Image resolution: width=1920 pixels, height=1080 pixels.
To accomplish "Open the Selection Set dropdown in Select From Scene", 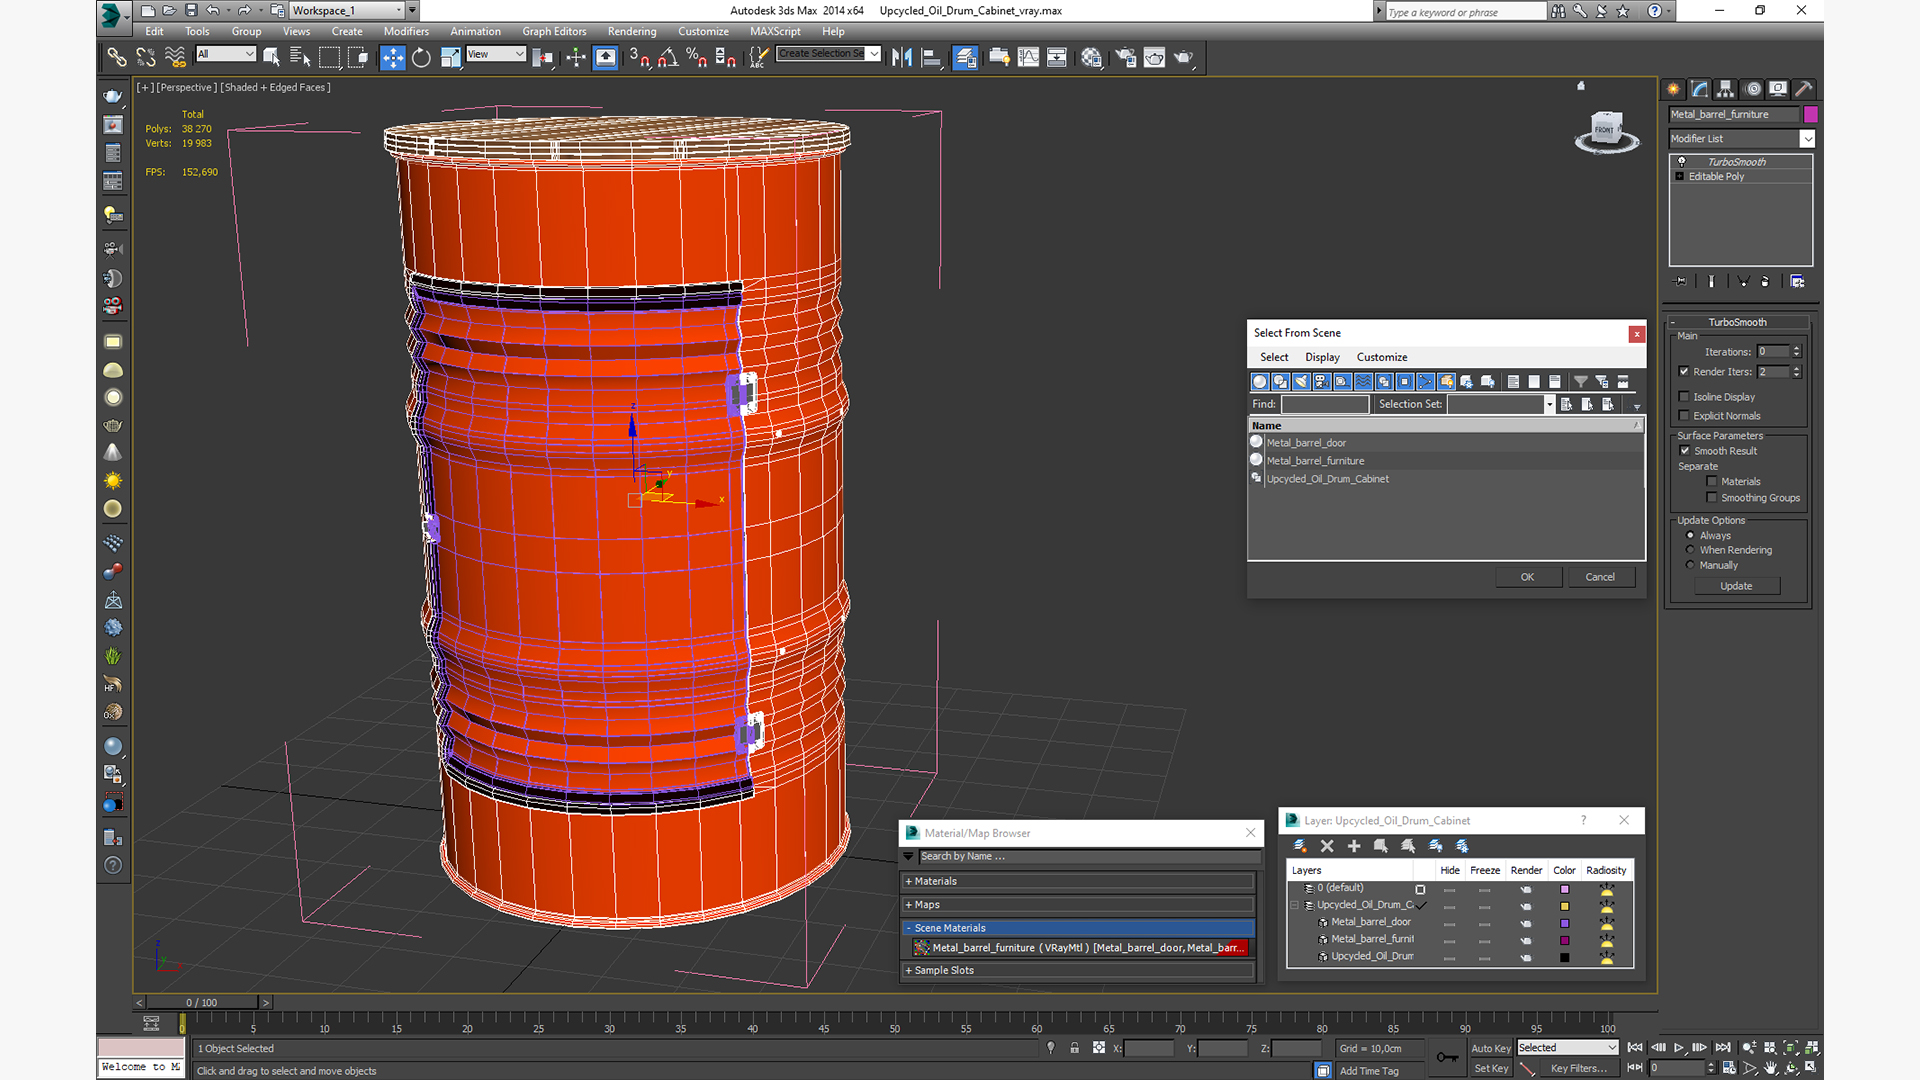I will tap(1501, 404).
